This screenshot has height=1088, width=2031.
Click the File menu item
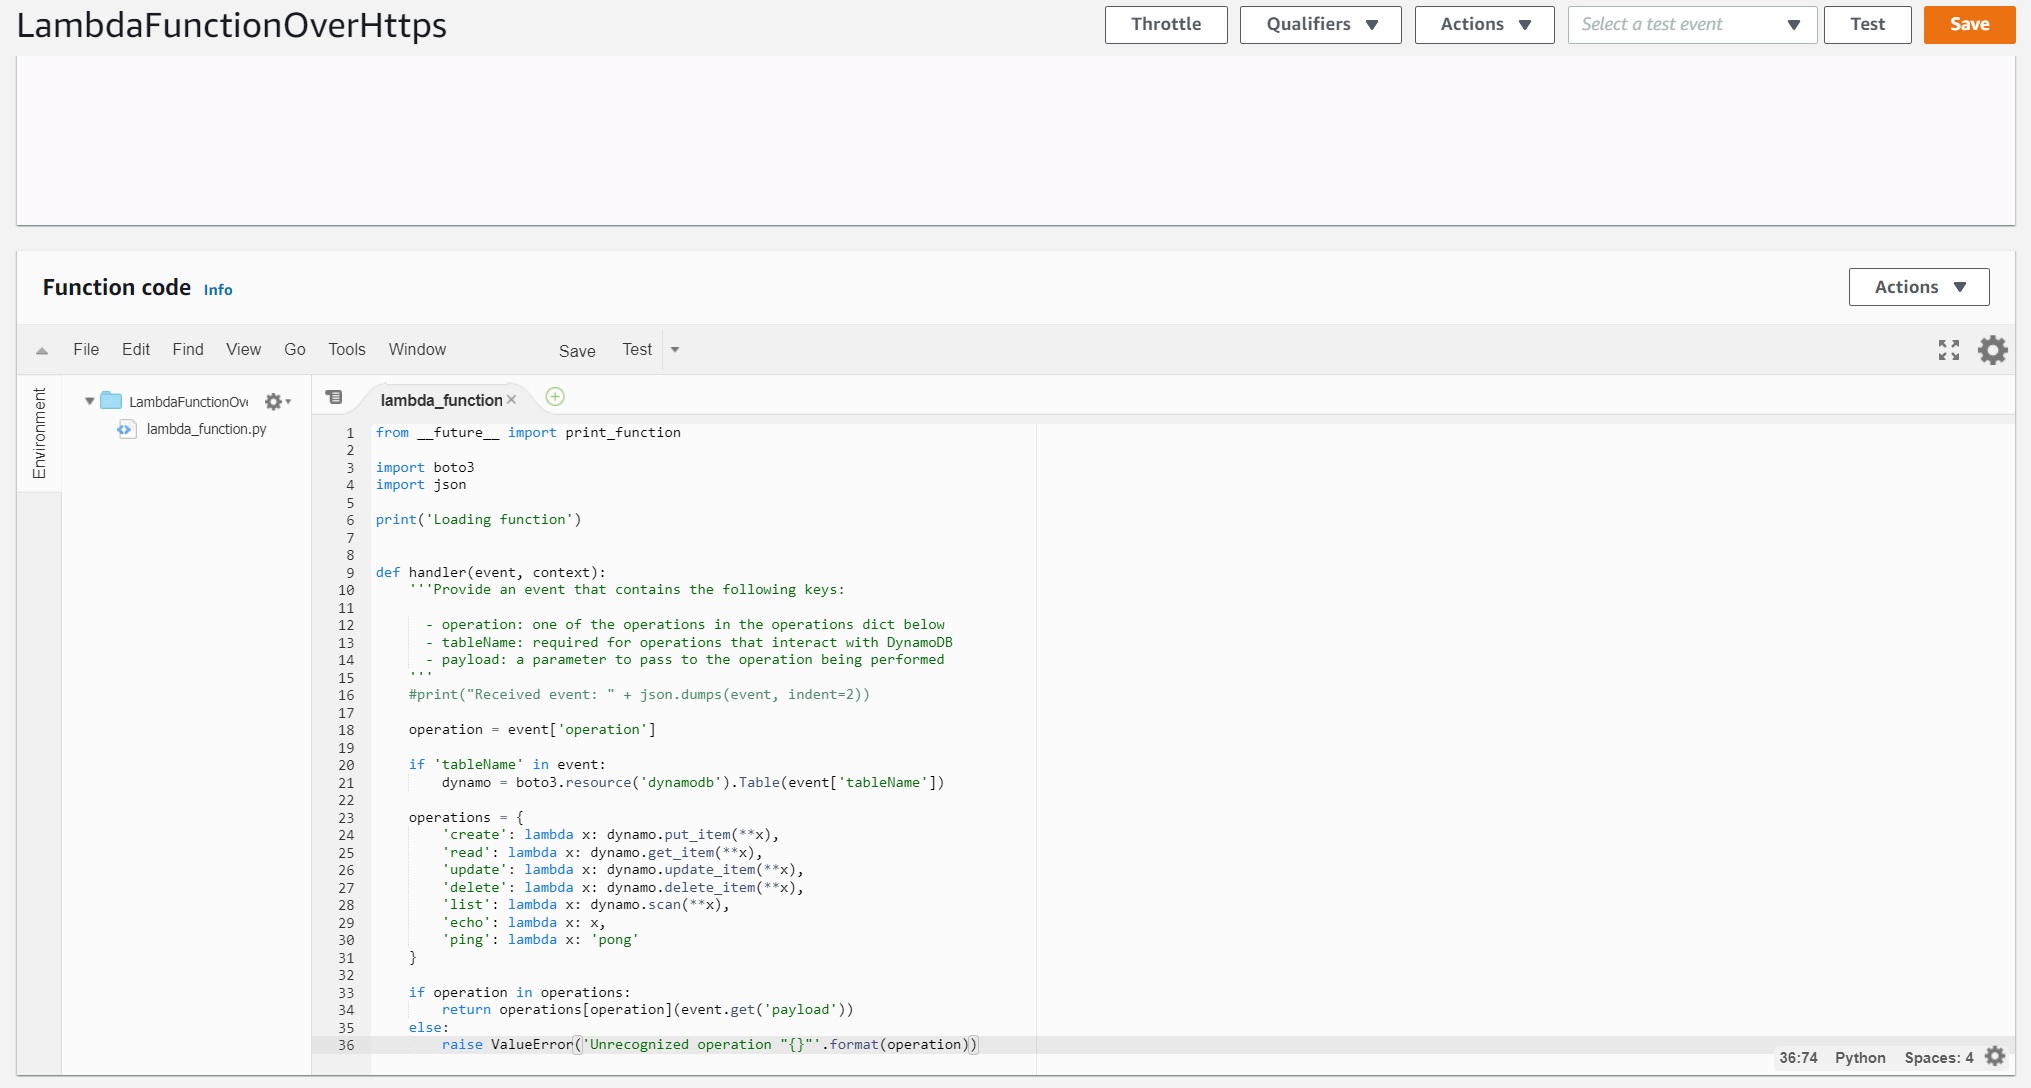click(x=86, y=349)
